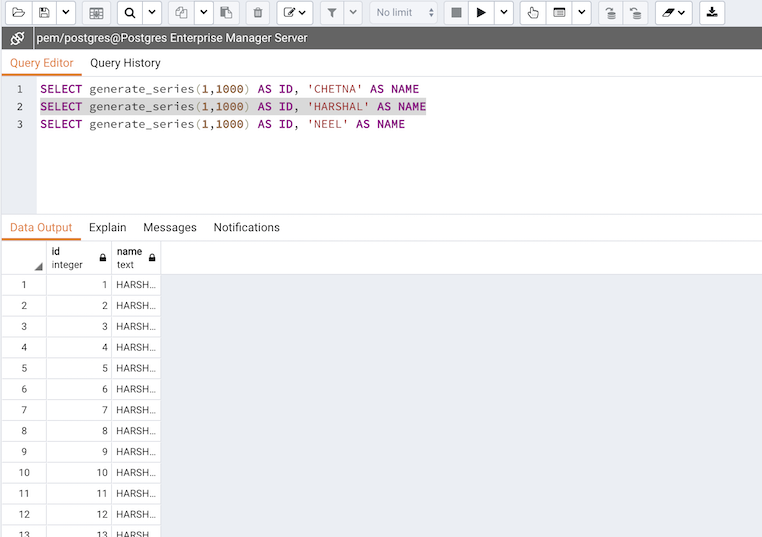762x537 pixels.
Task: Select row 10 via its row header
Action: (x=24, y=473)
